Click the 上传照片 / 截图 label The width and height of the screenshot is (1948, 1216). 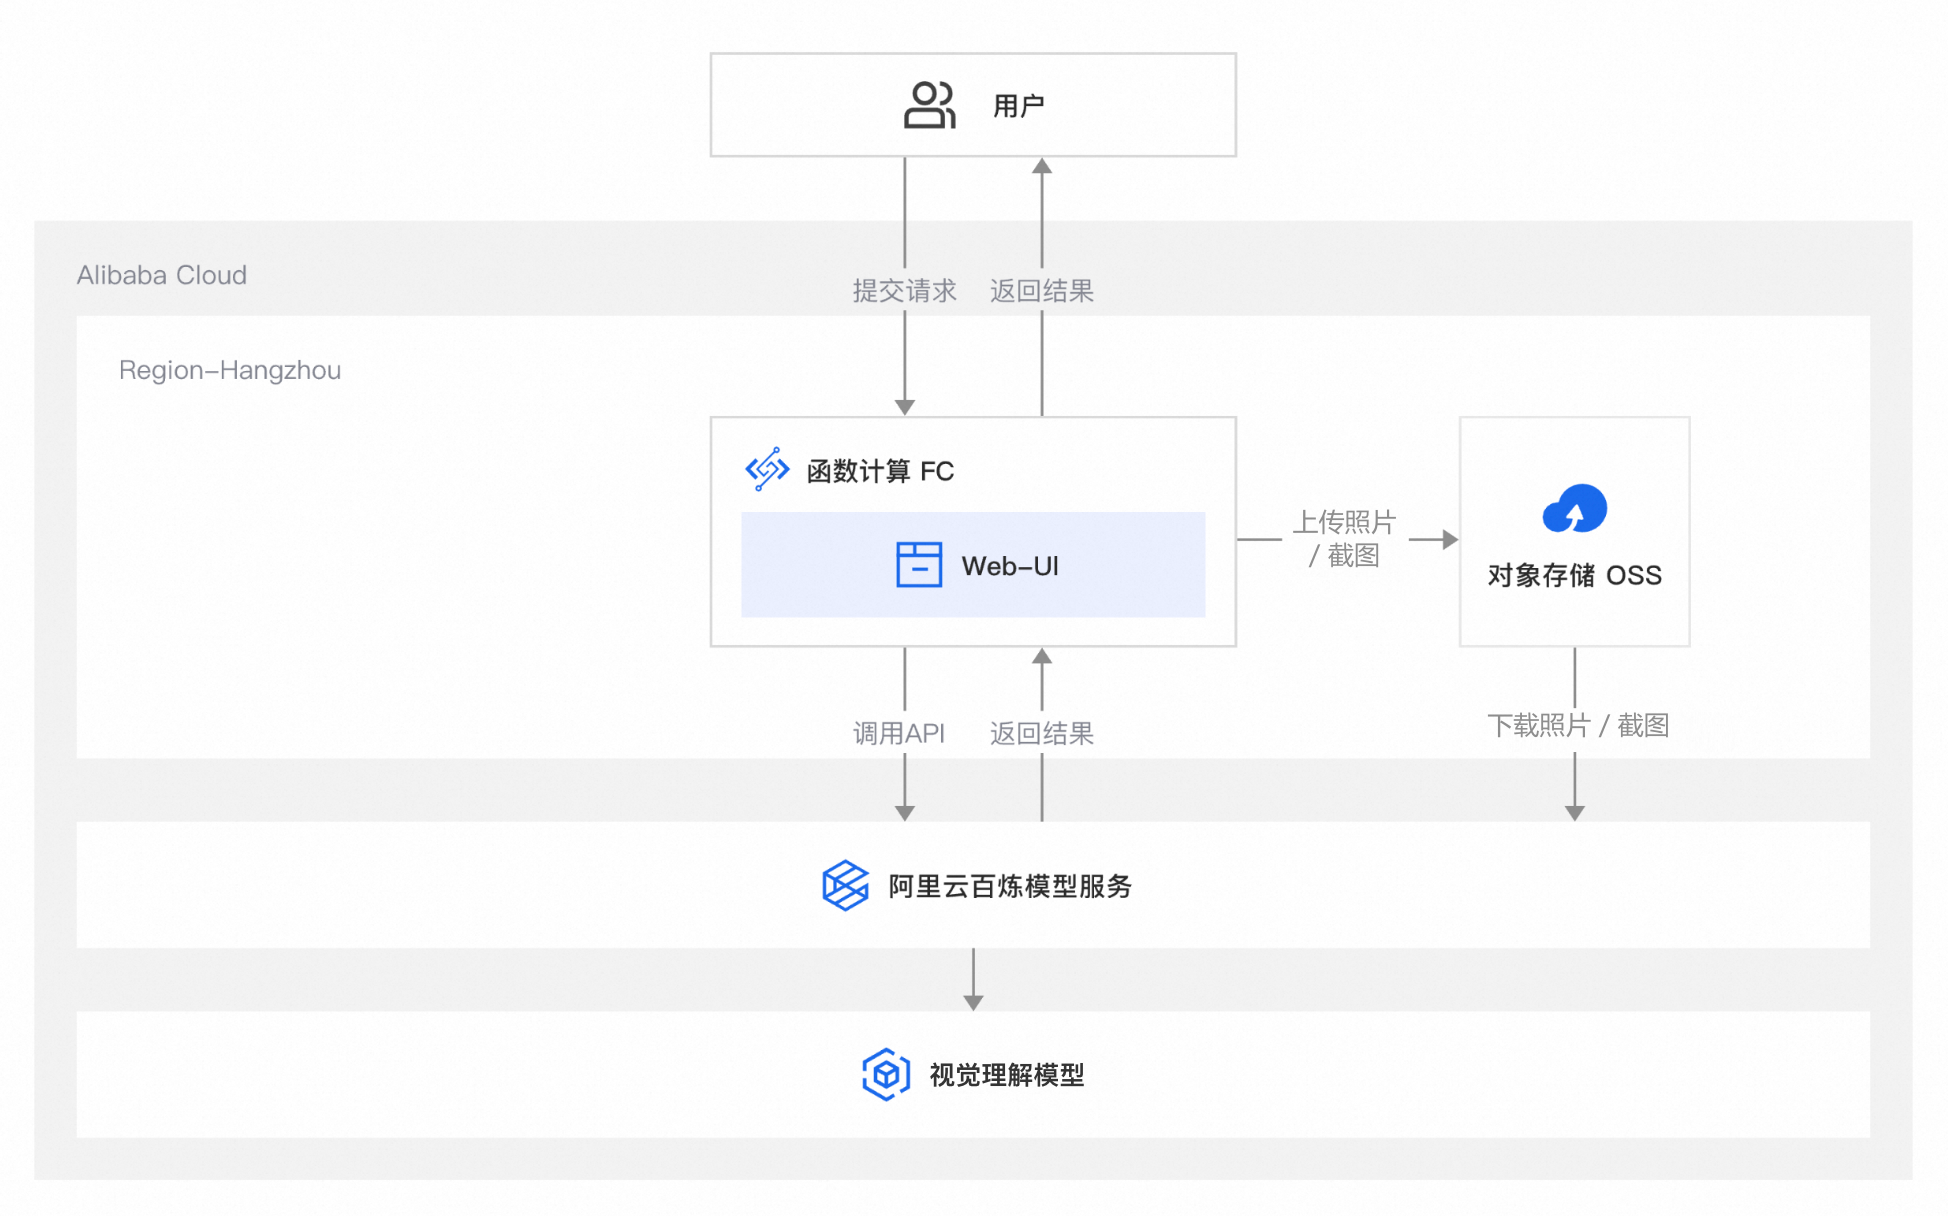point(1343,538)
